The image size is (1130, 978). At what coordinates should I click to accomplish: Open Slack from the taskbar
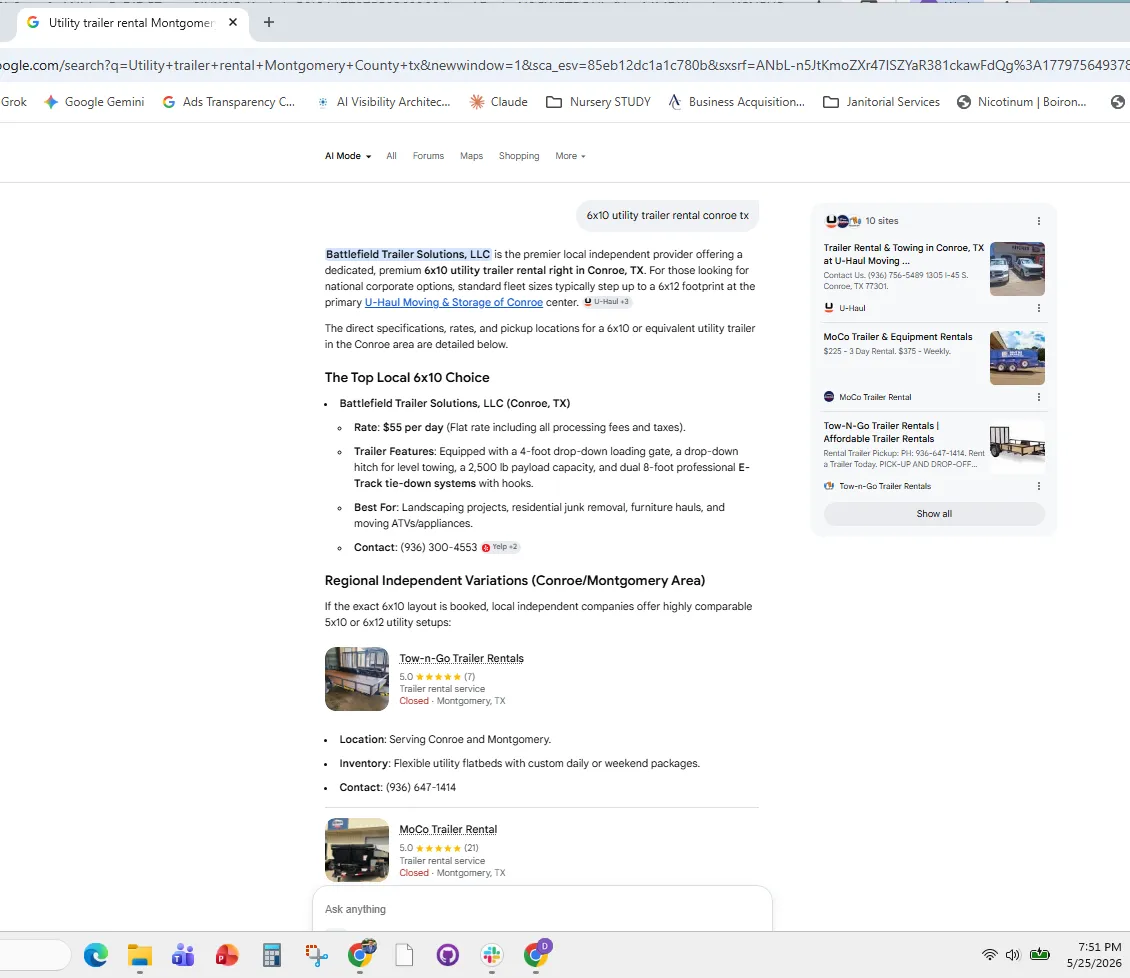(492, 955)
